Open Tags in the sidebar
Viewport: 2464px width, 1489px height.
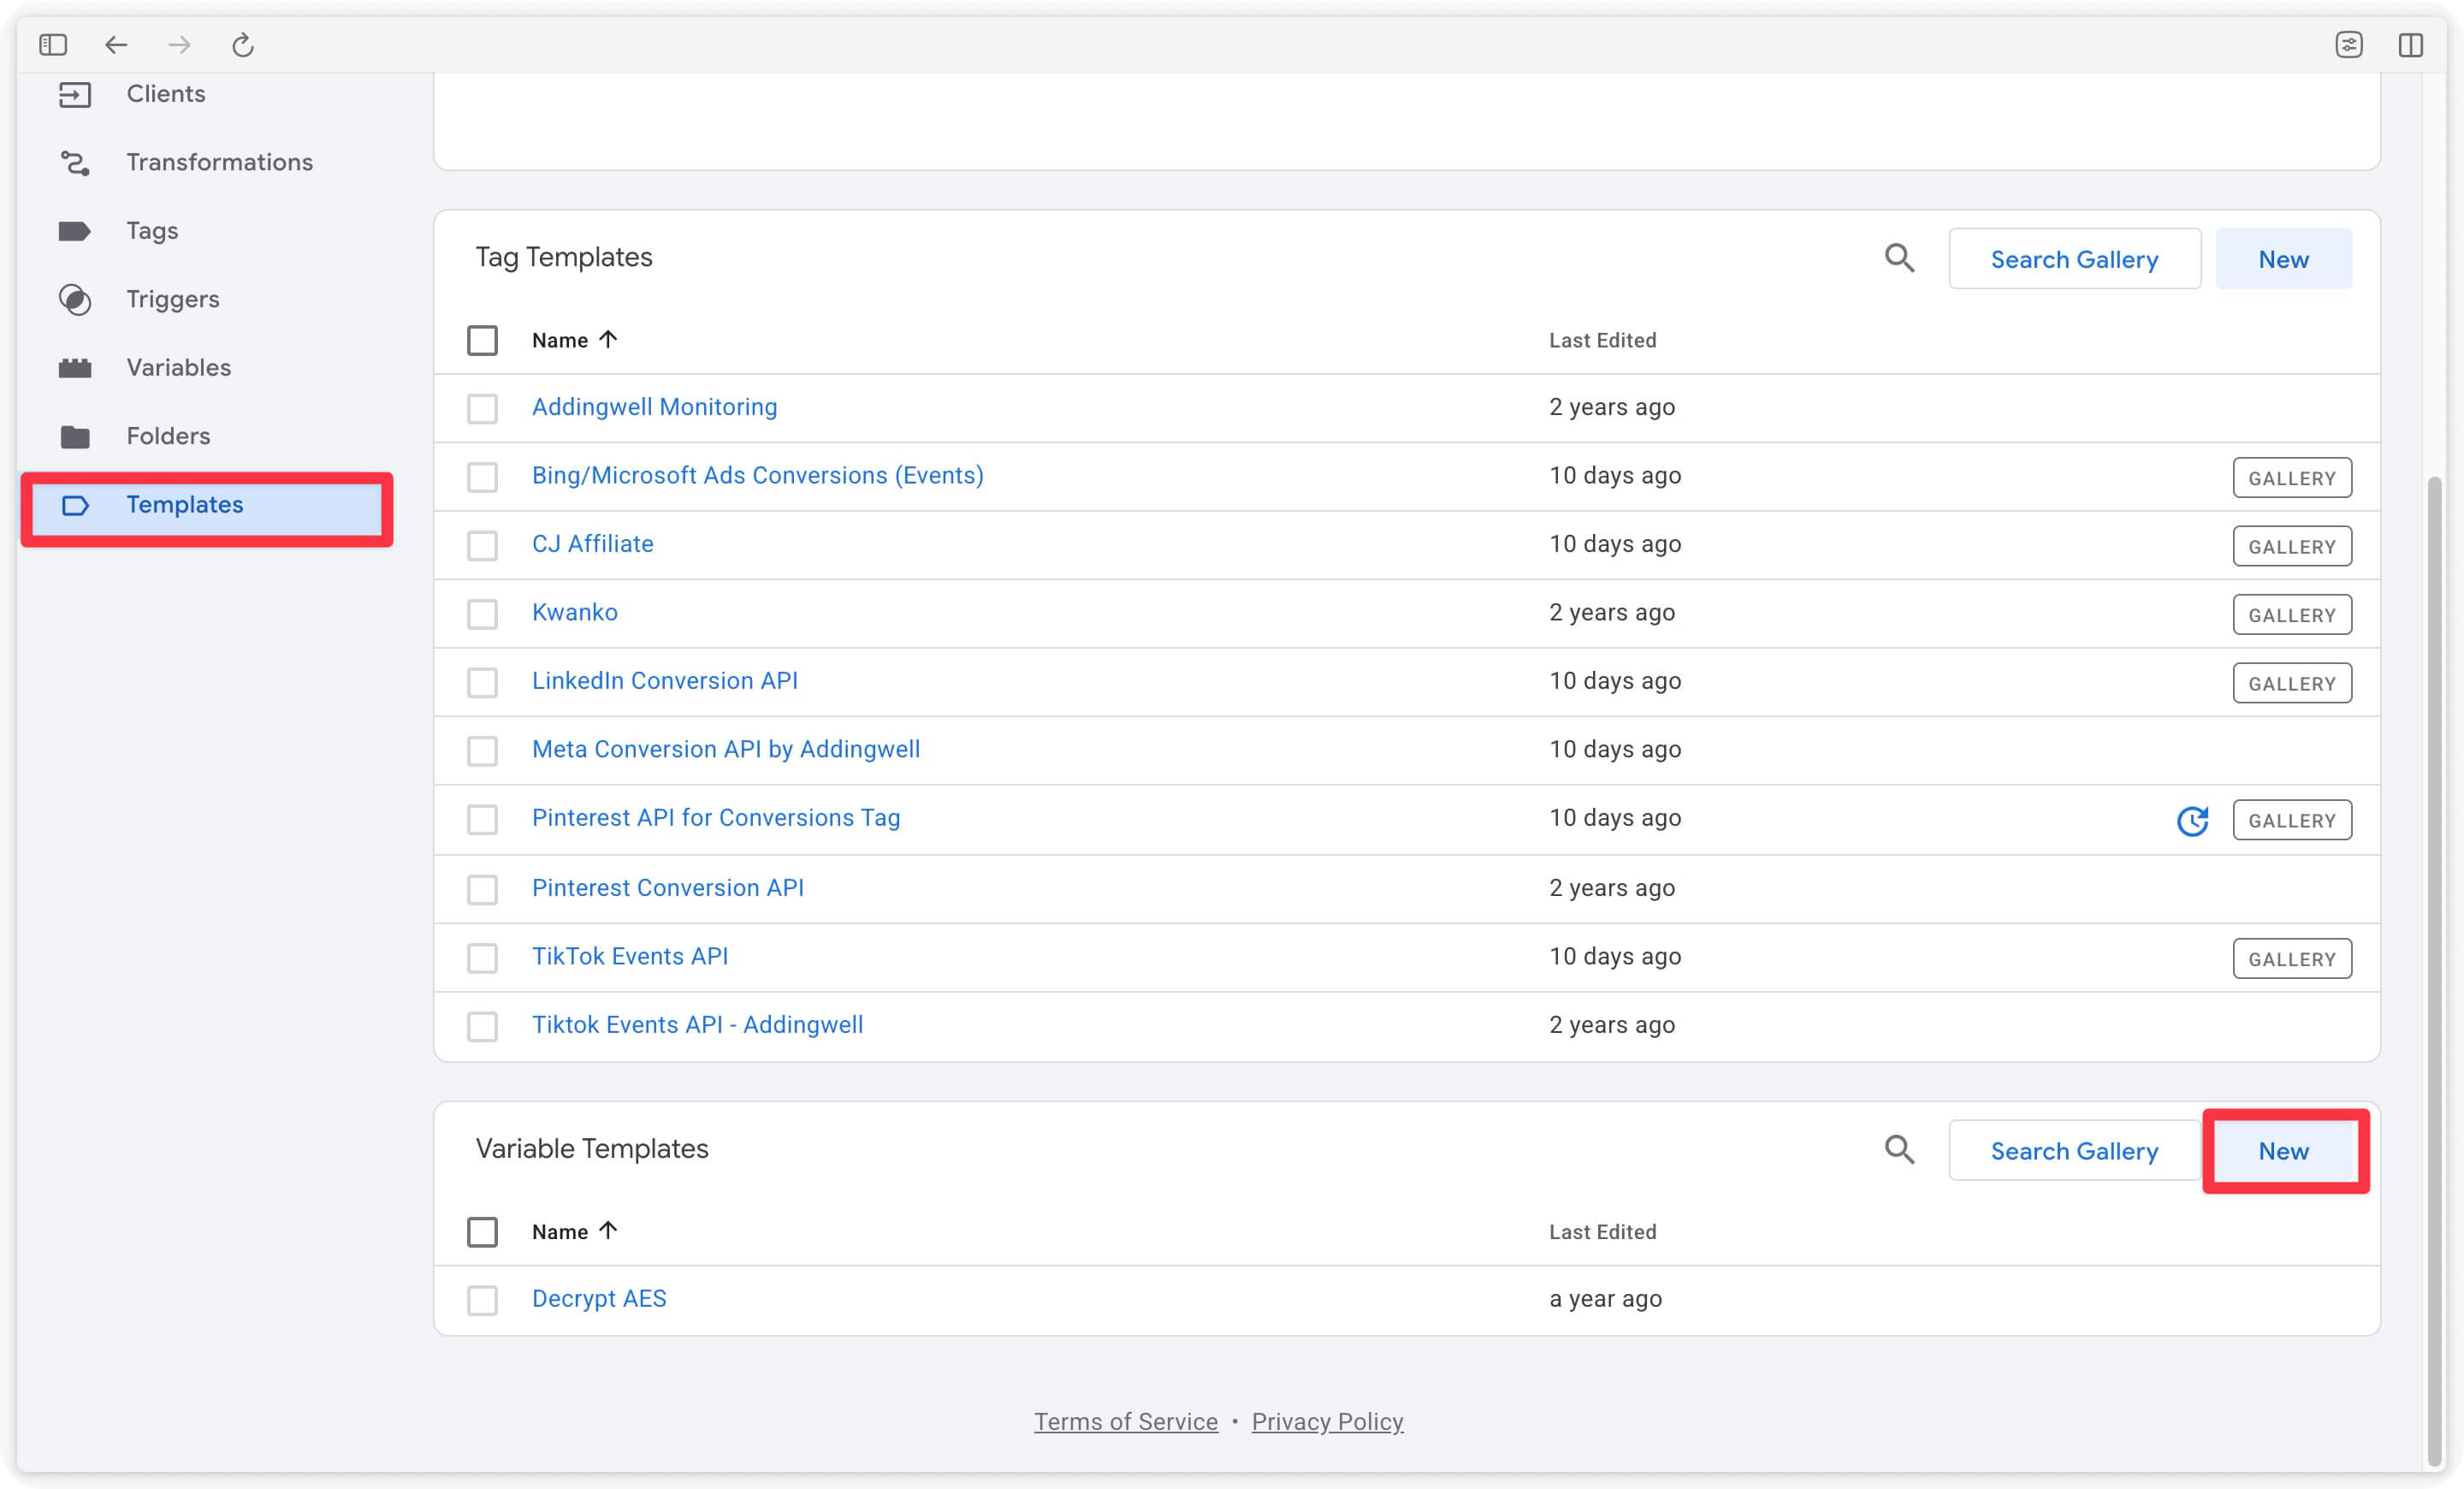pos(152,231)
